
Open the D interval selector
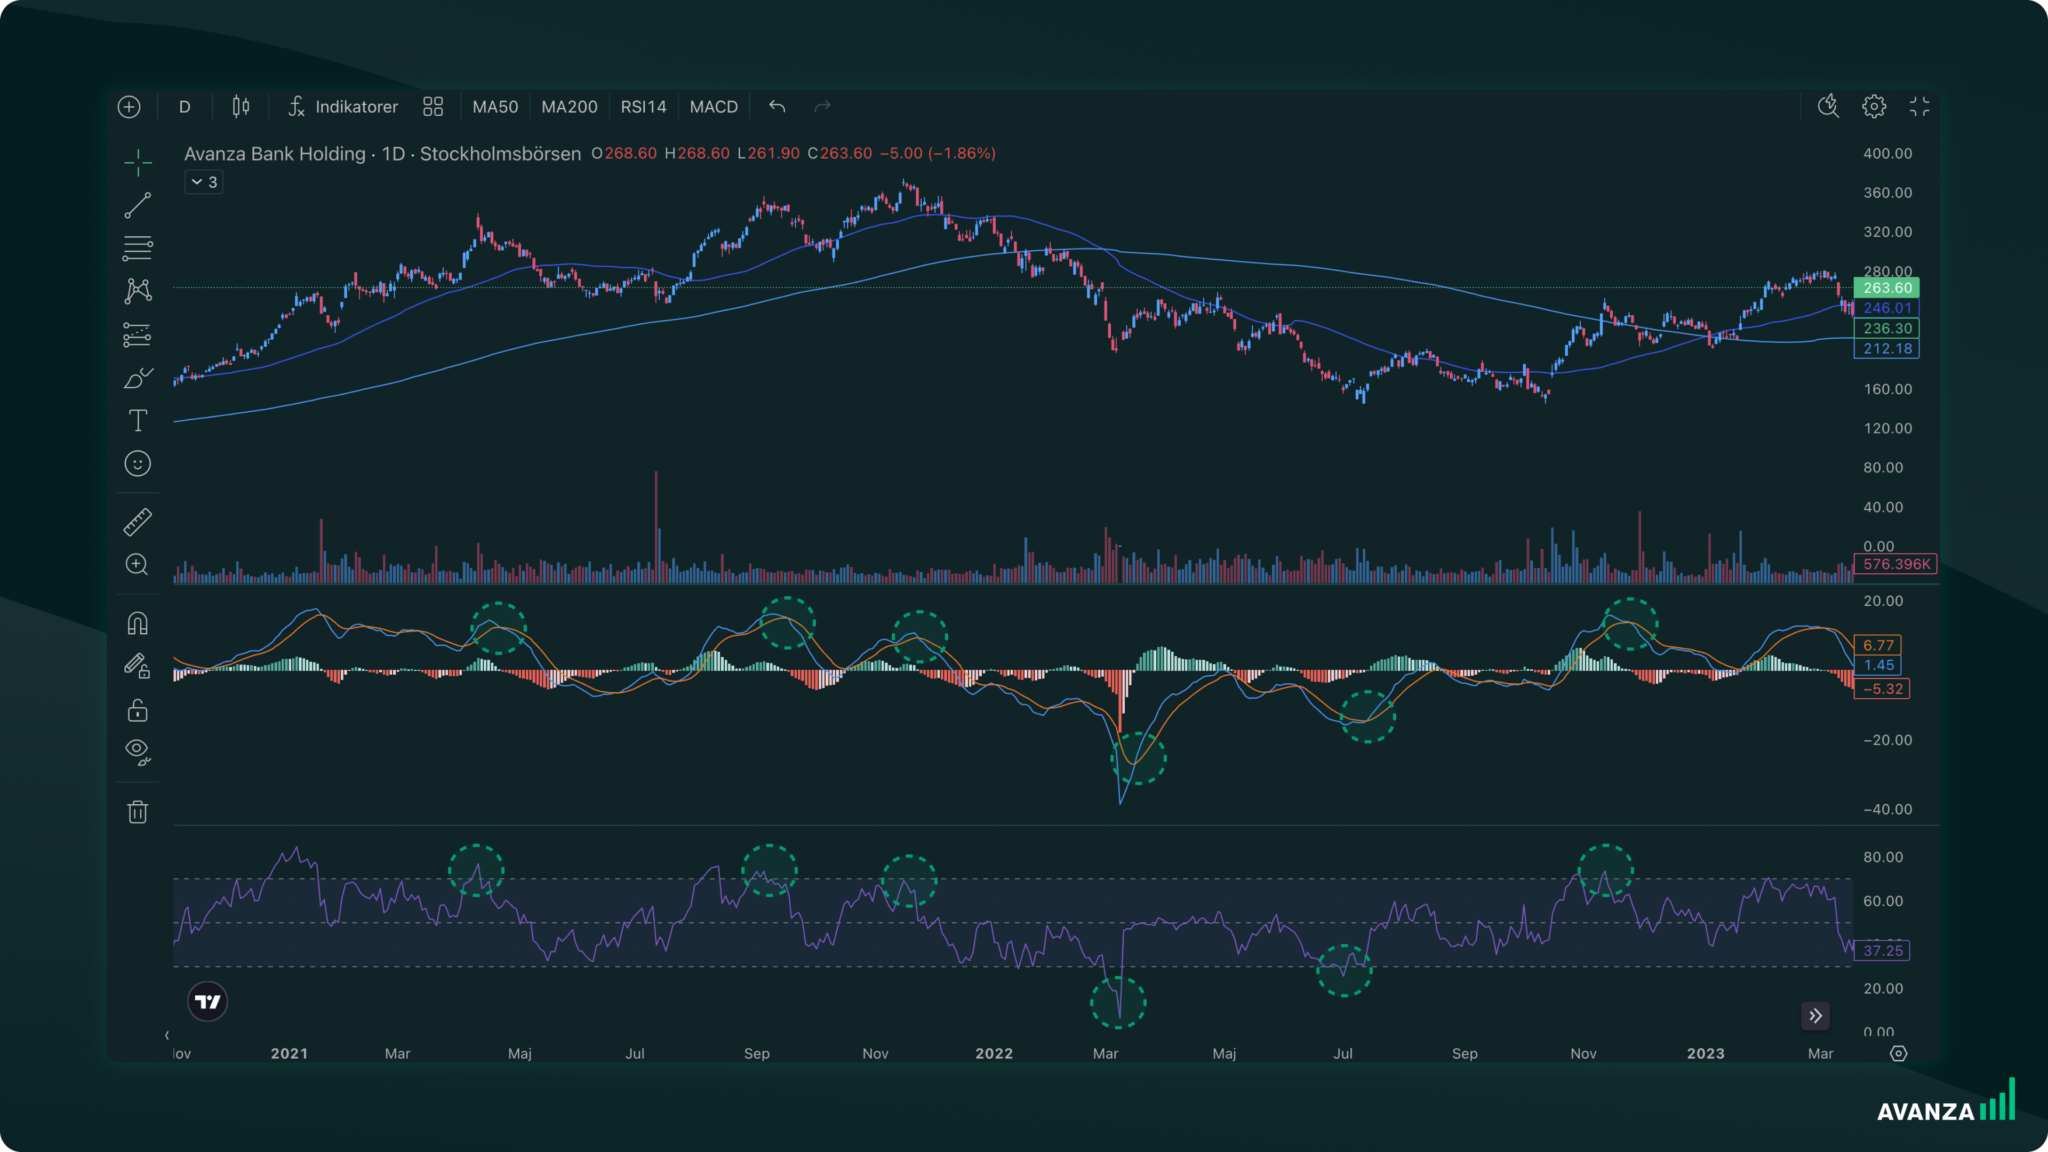184,107
